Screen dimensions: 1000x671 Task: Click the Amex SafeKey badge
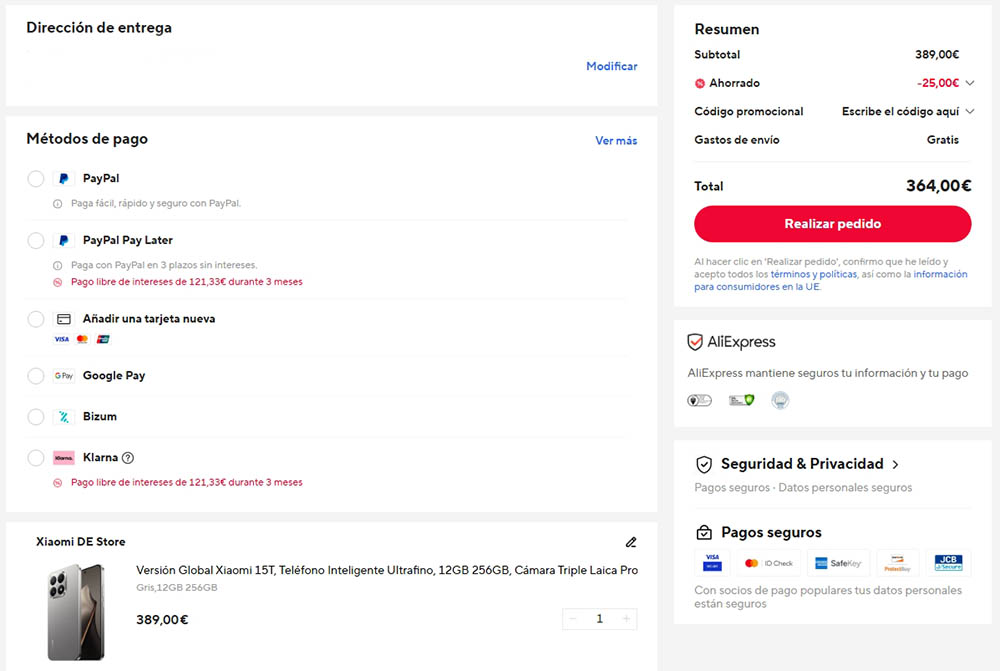[838, 563]
